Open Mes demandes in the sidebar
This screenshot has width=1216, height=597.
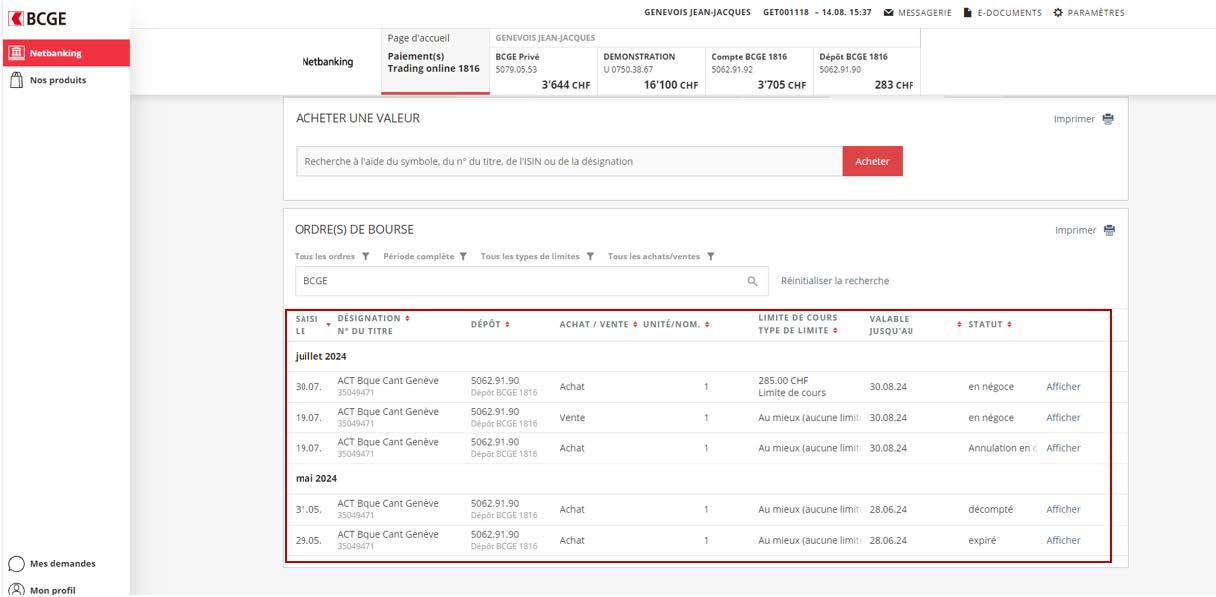click(52, 564)
